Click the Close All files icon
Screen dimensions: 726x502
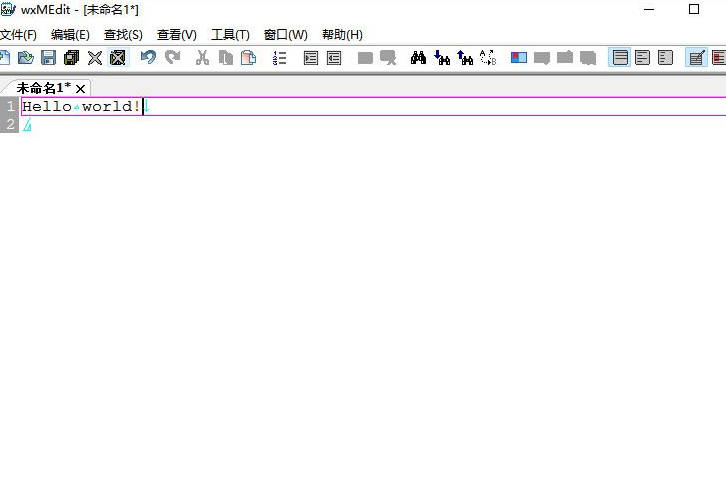[x=118, y=58]
